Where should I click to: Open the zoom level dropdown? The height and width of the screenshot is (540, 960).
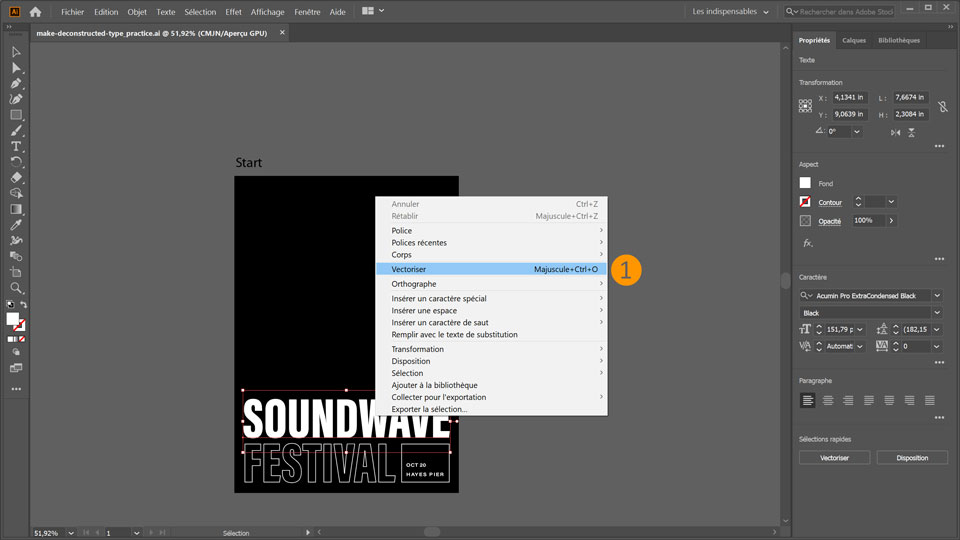pyautogui.click(x=71, y=533)
